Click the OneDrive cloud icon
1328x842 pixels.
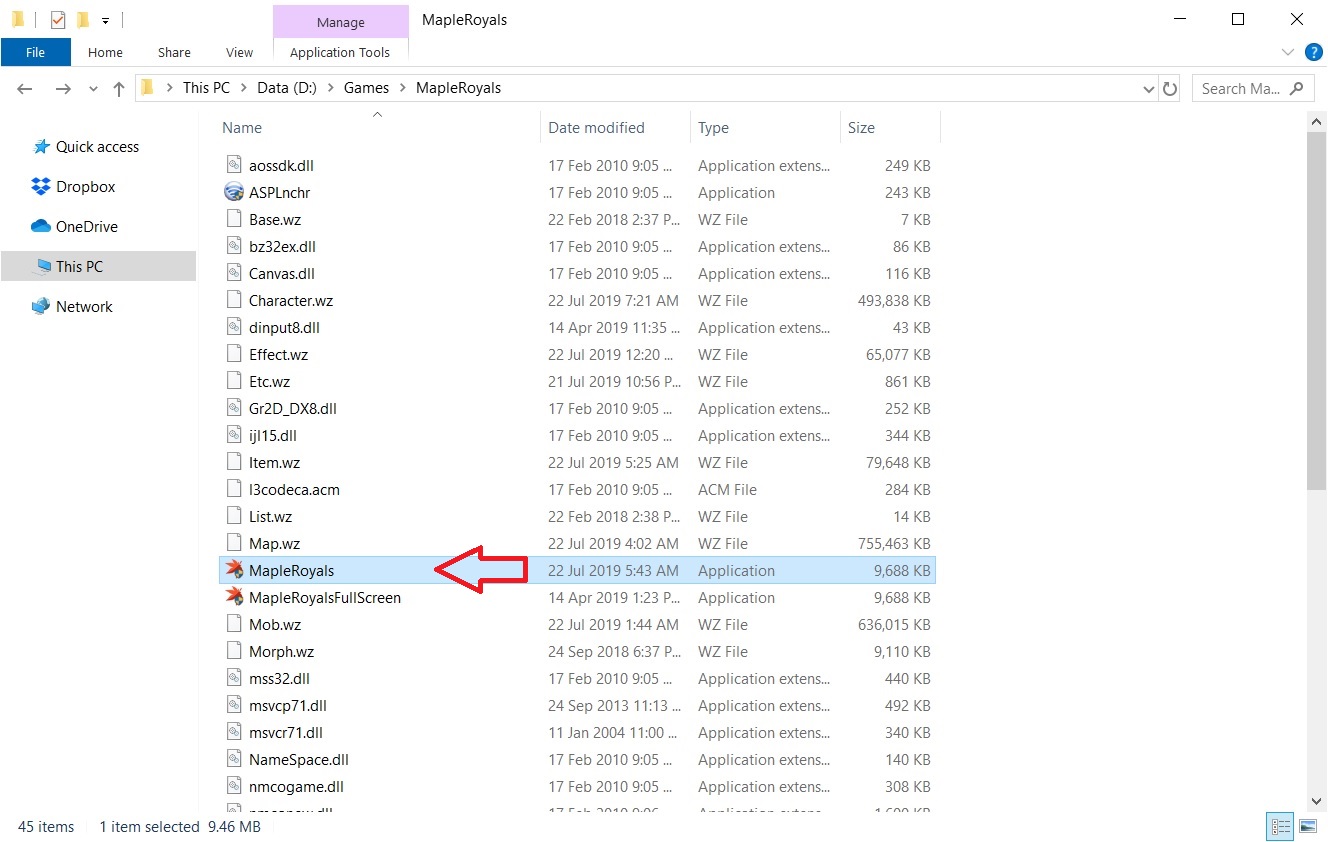tap(41, 227)
